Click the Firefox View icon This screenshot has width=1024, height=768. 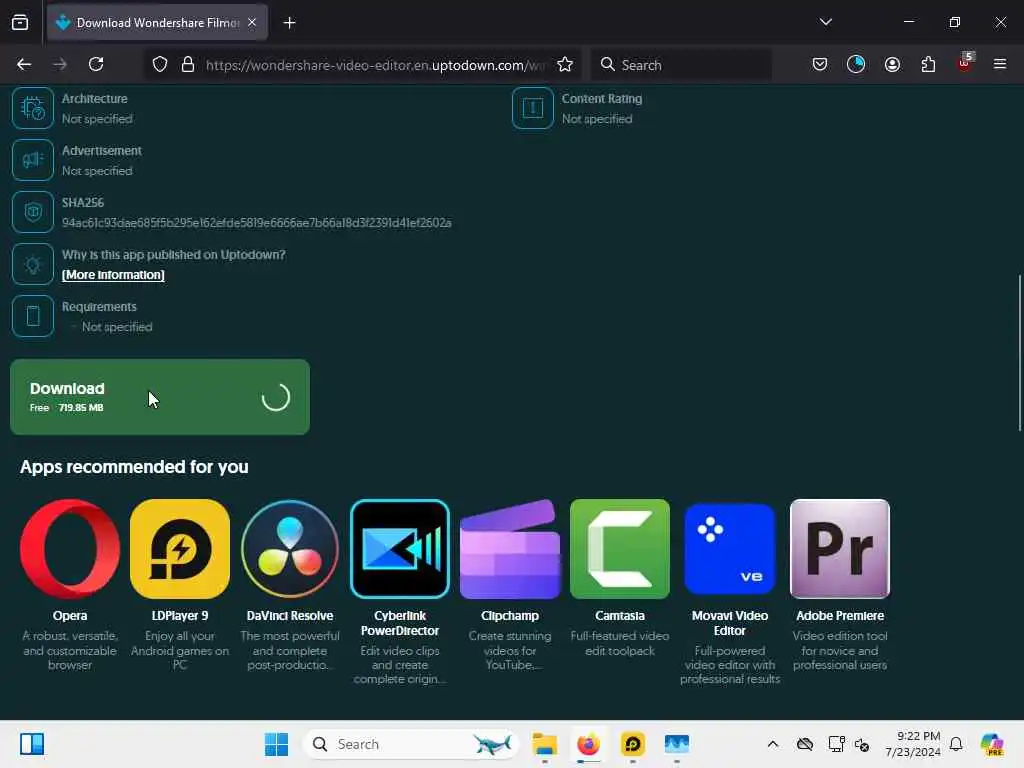tap(20, 22)
